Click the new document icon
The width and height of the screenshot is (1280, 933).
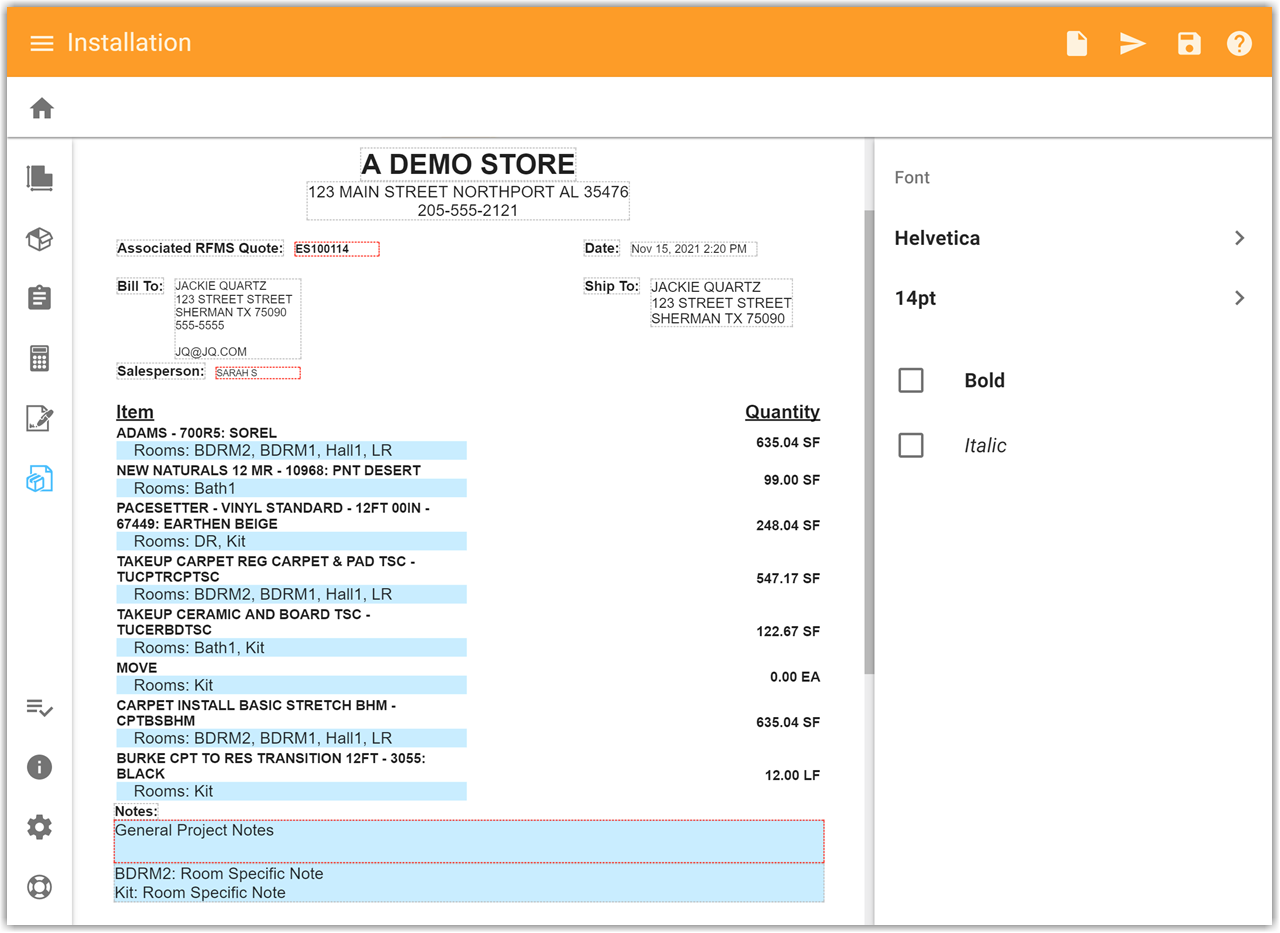1077,43
